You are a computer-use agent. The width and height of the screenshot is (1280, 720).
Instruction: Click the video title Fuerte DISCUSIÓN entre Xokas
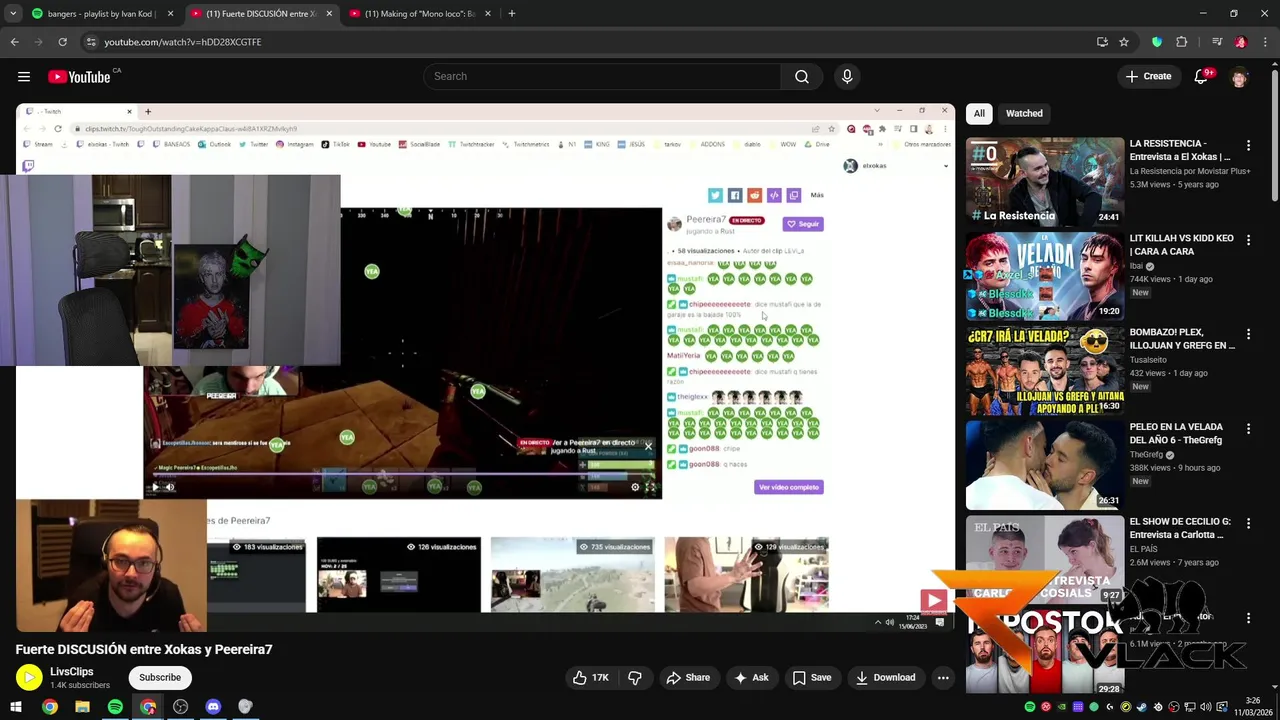pyautogui.click(x=144, y=649)
